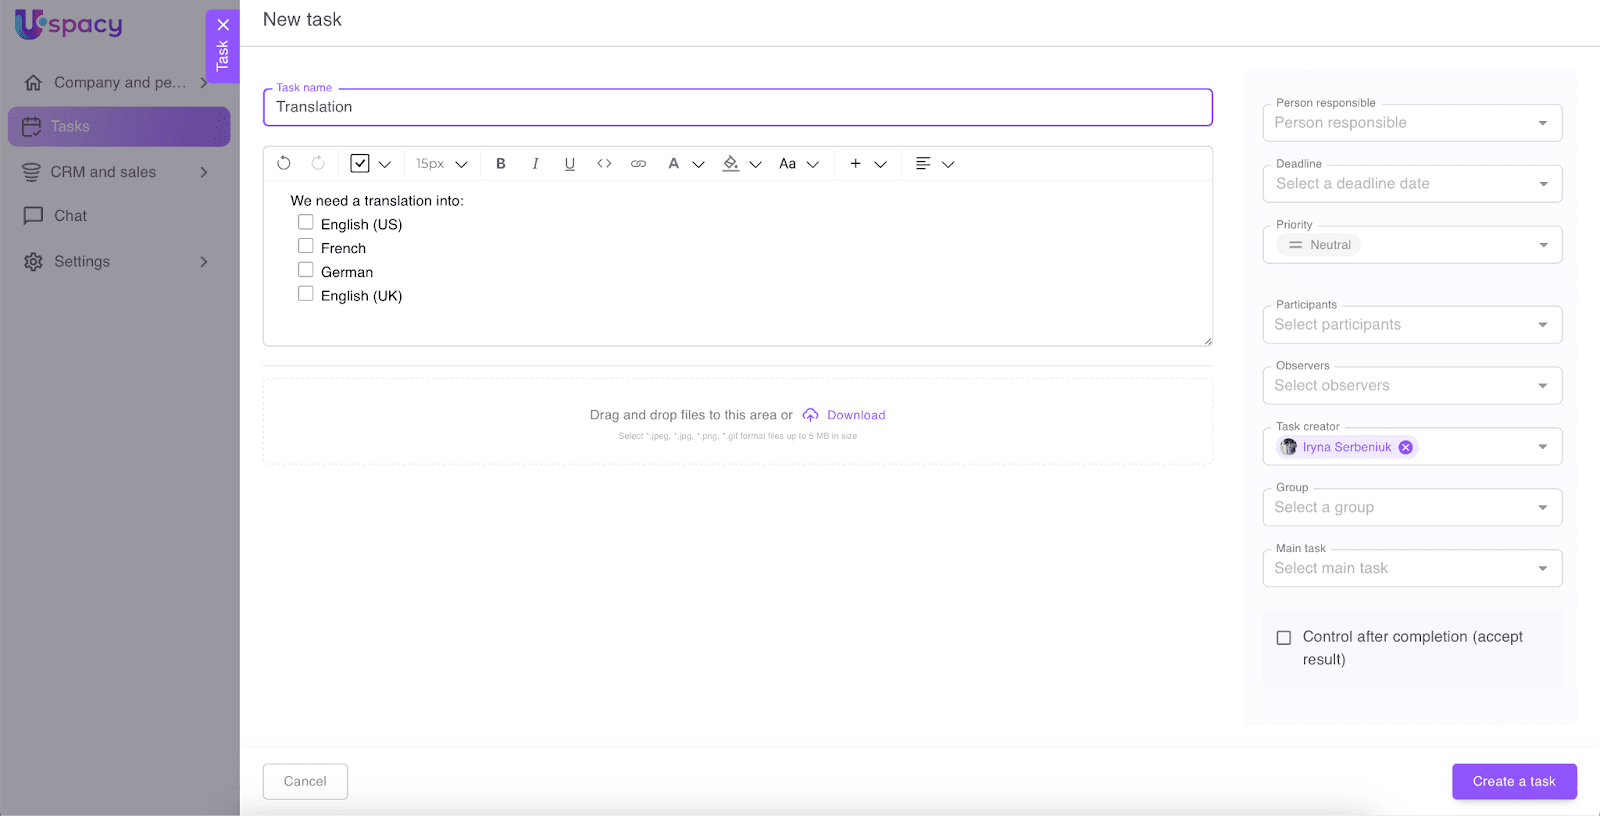1600x816 pixels.
Task: Insert a code block using the code icon
Action: (x=604, y=163)
